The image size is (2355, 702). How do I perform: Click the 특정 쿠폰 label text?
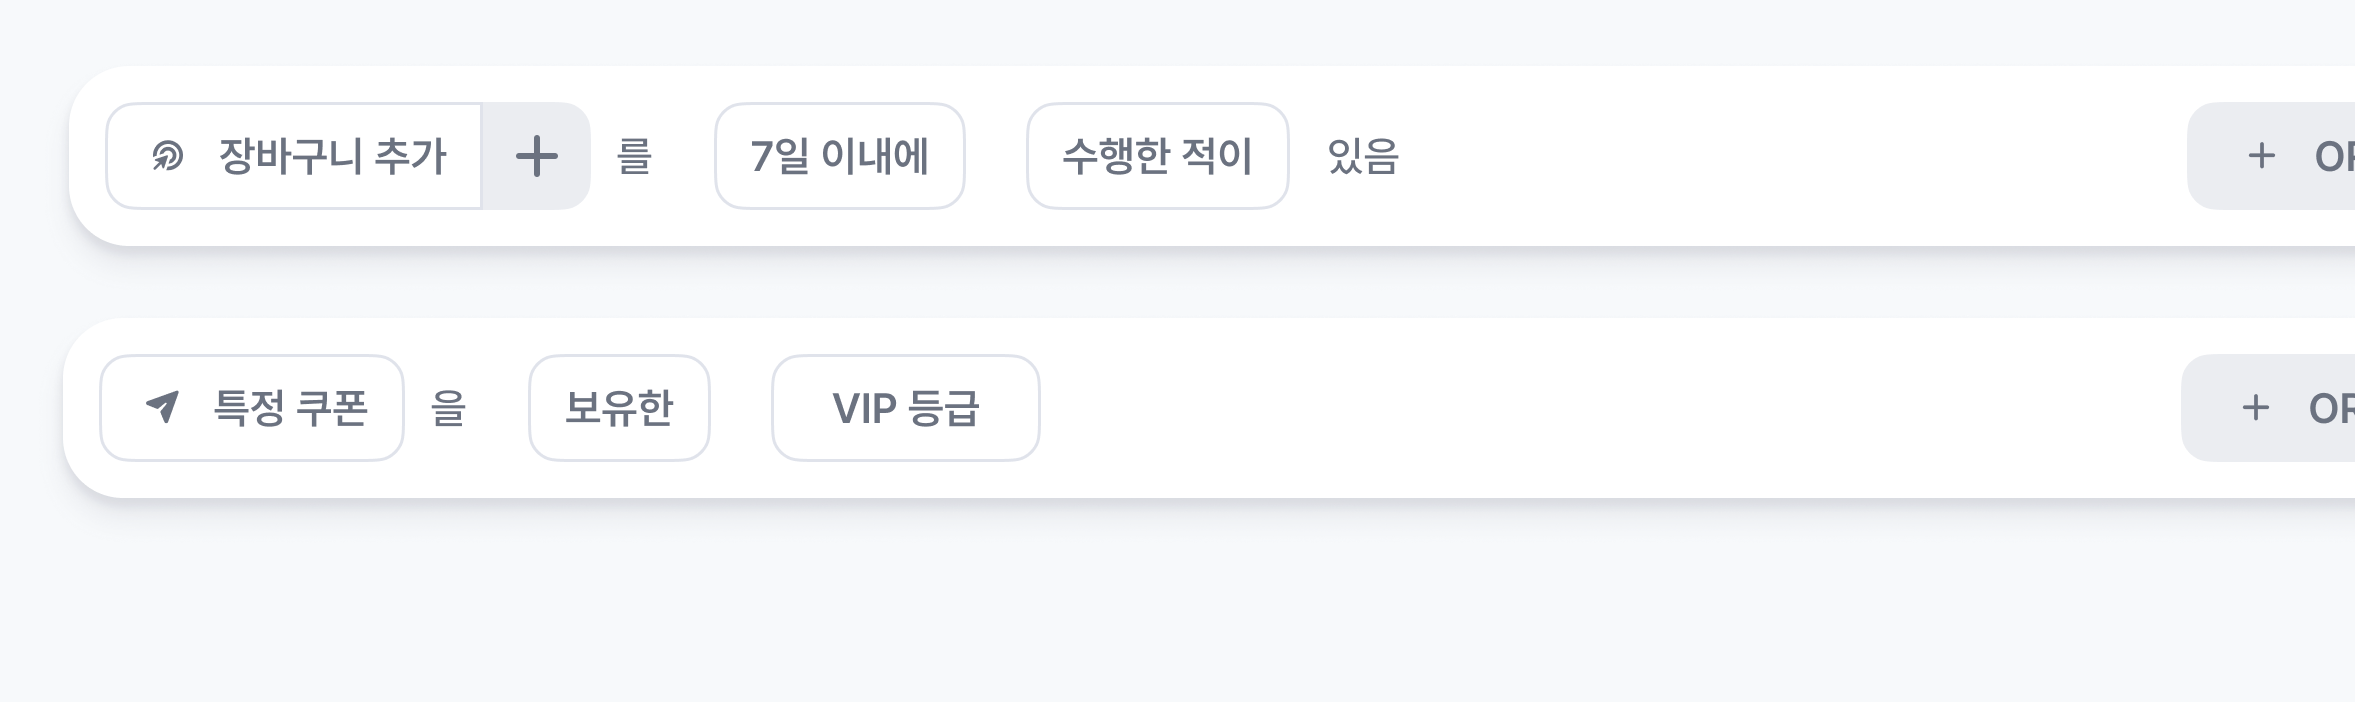(x=290, y=408)
